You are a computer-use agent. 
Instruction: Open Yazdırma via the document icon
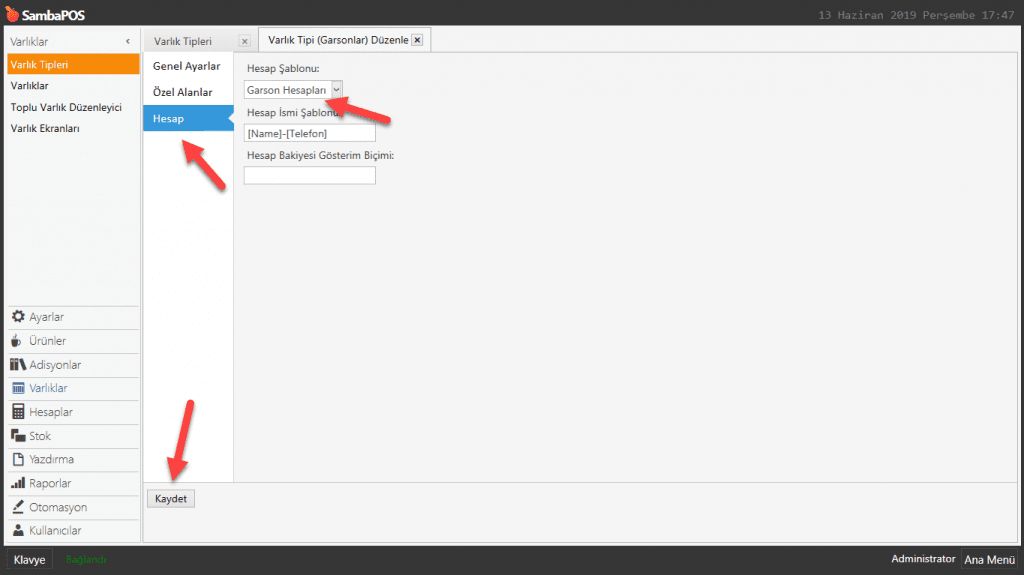click(x=18, y=460)
